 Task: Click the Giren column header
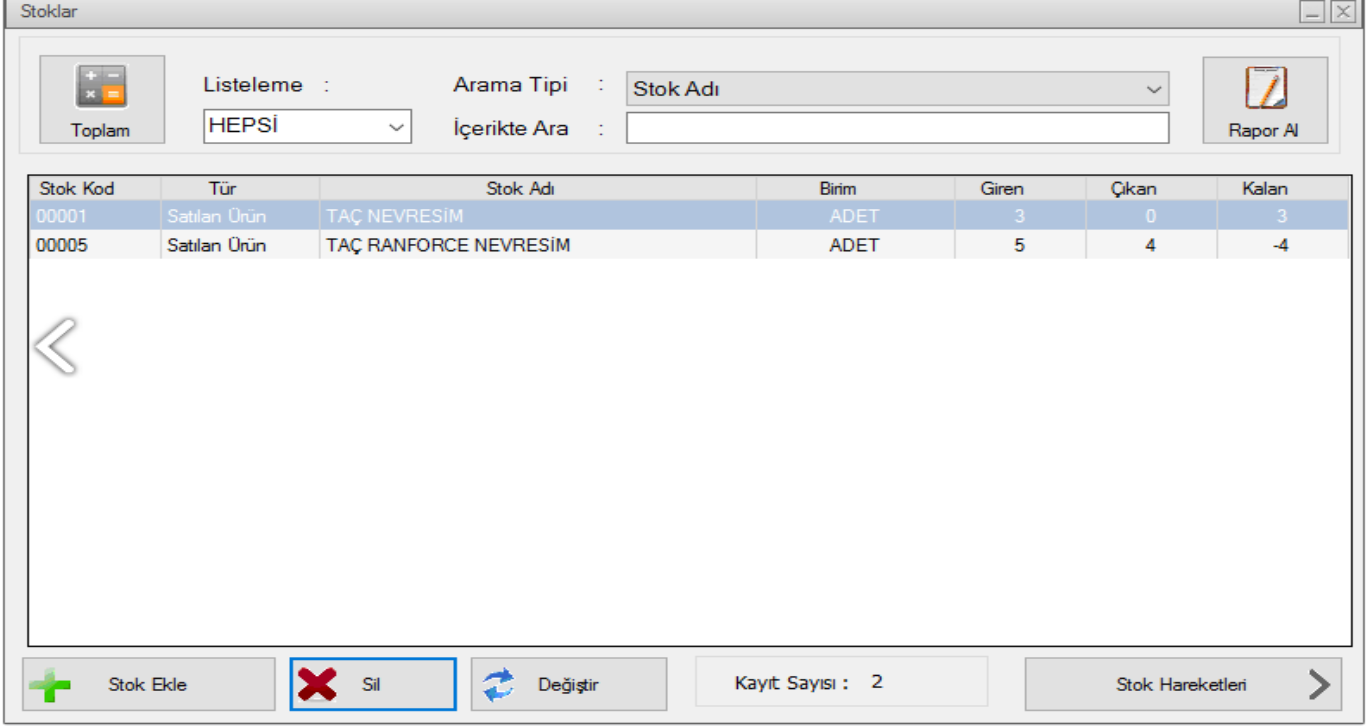[x=1001, y=188]
